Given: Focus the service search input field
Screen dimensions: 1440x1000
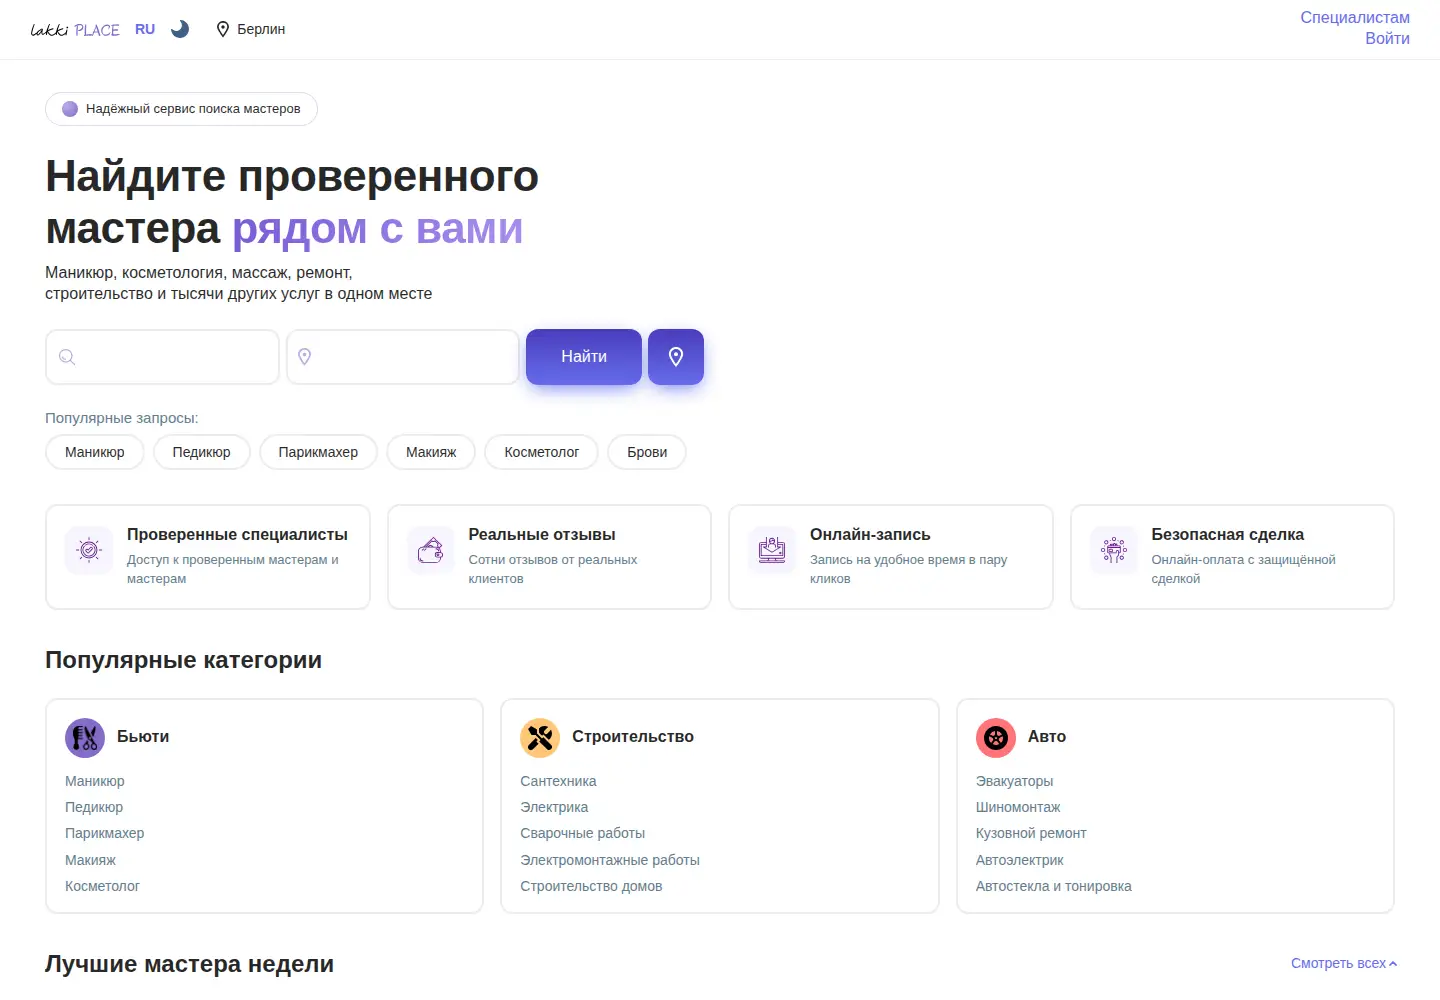Looking at the screenshot, I should click(162, 357).
